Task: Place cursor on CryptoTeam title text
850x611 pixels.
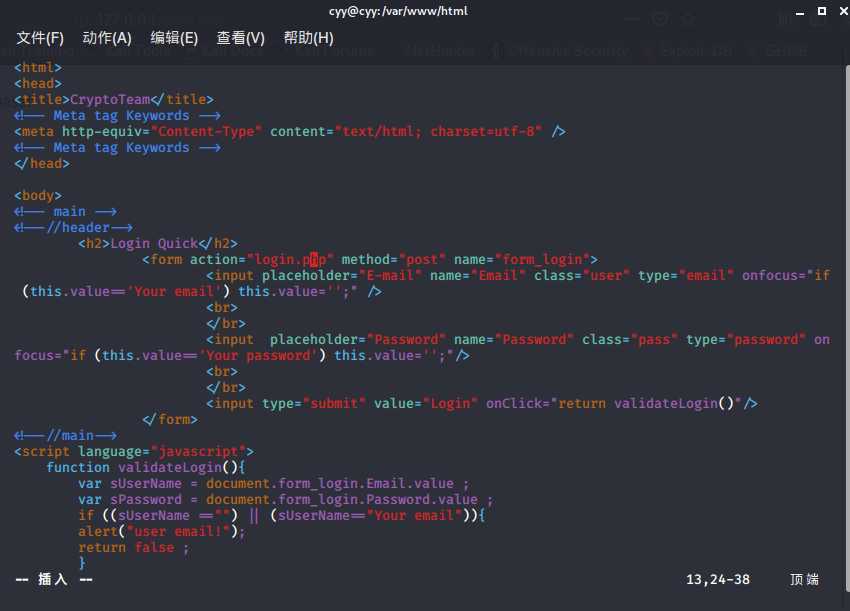Action: [x=110, y=100]
